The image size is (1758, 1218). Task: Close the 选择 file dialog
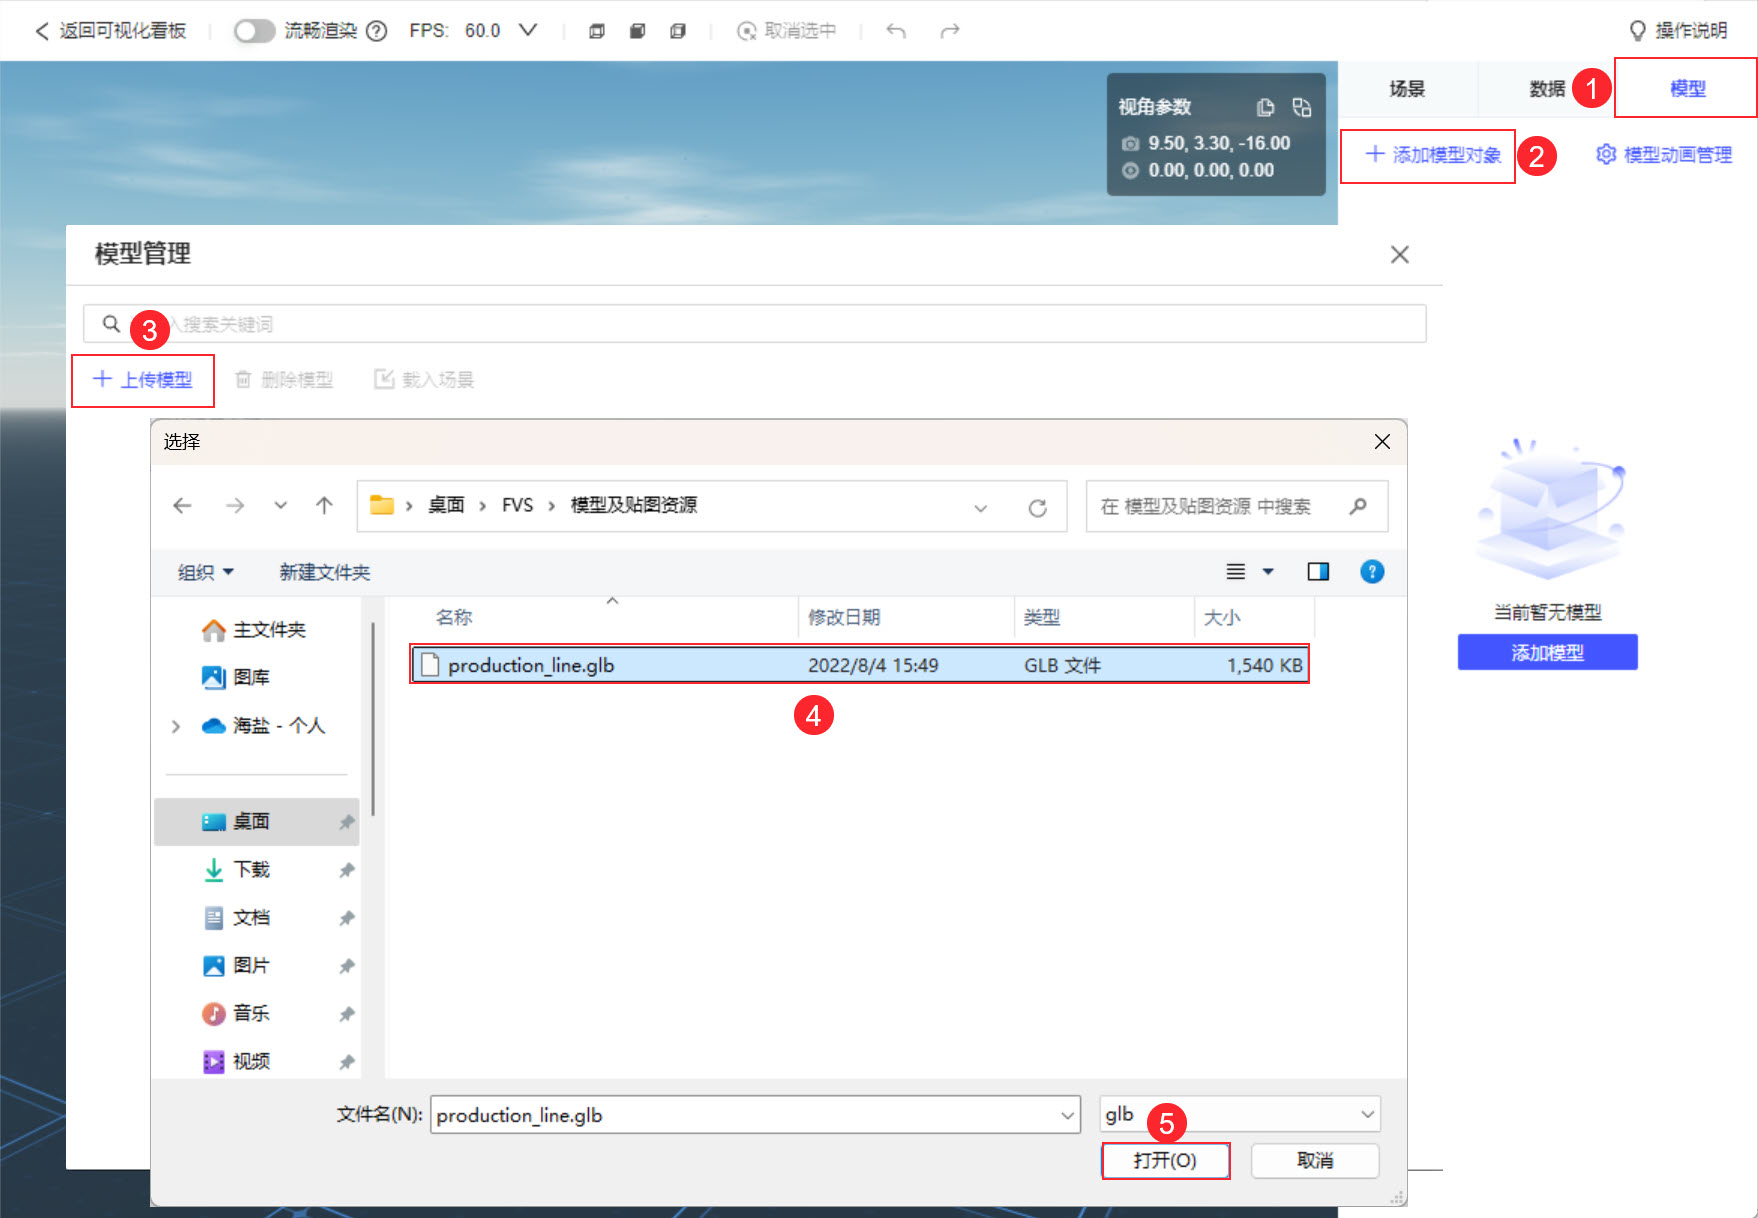click(x=1382, y=442)
